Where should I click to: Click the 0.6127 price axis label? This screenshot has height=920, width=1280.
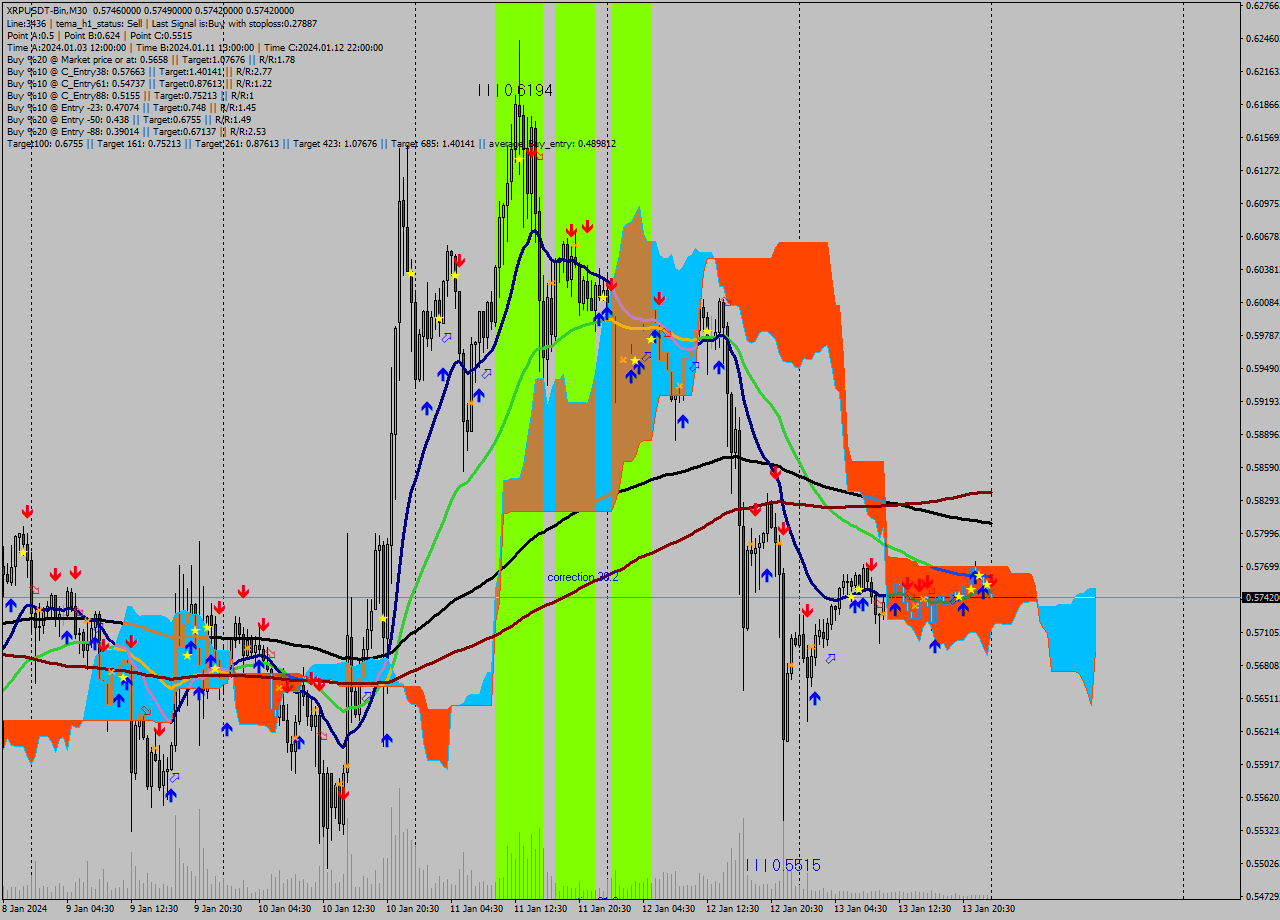click(1262, 170)
